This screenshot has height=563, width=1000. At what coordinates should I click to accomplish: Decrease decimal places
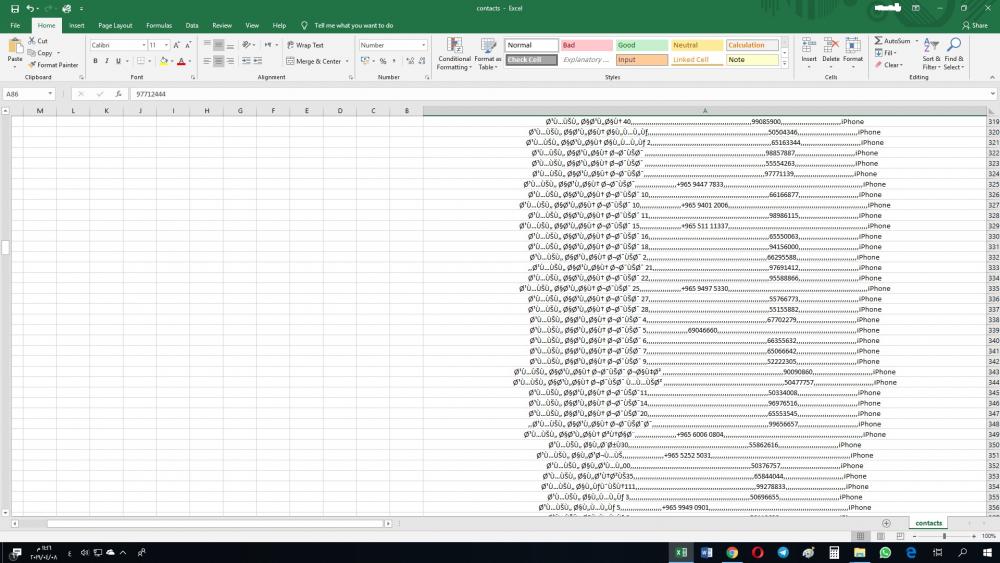[x=422, y=61]
